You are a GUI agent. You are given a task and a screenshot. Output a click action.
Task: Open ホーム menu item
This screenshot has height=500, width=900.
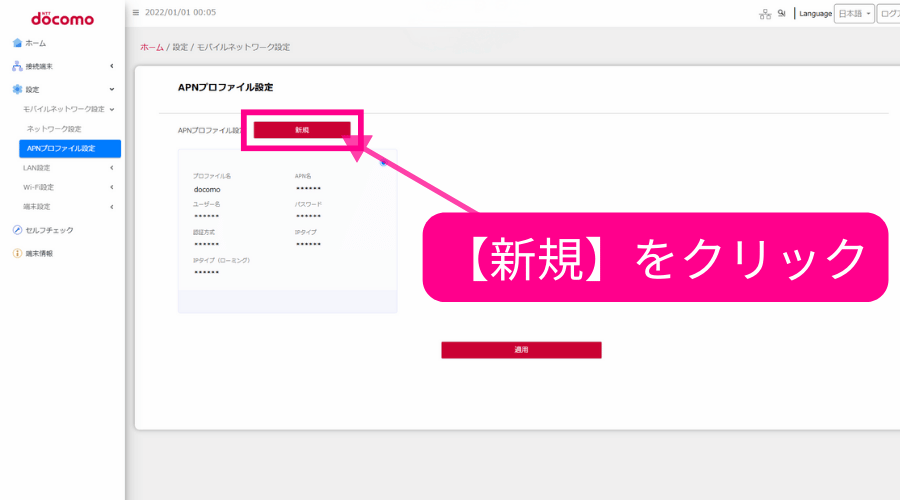(36, 43)
